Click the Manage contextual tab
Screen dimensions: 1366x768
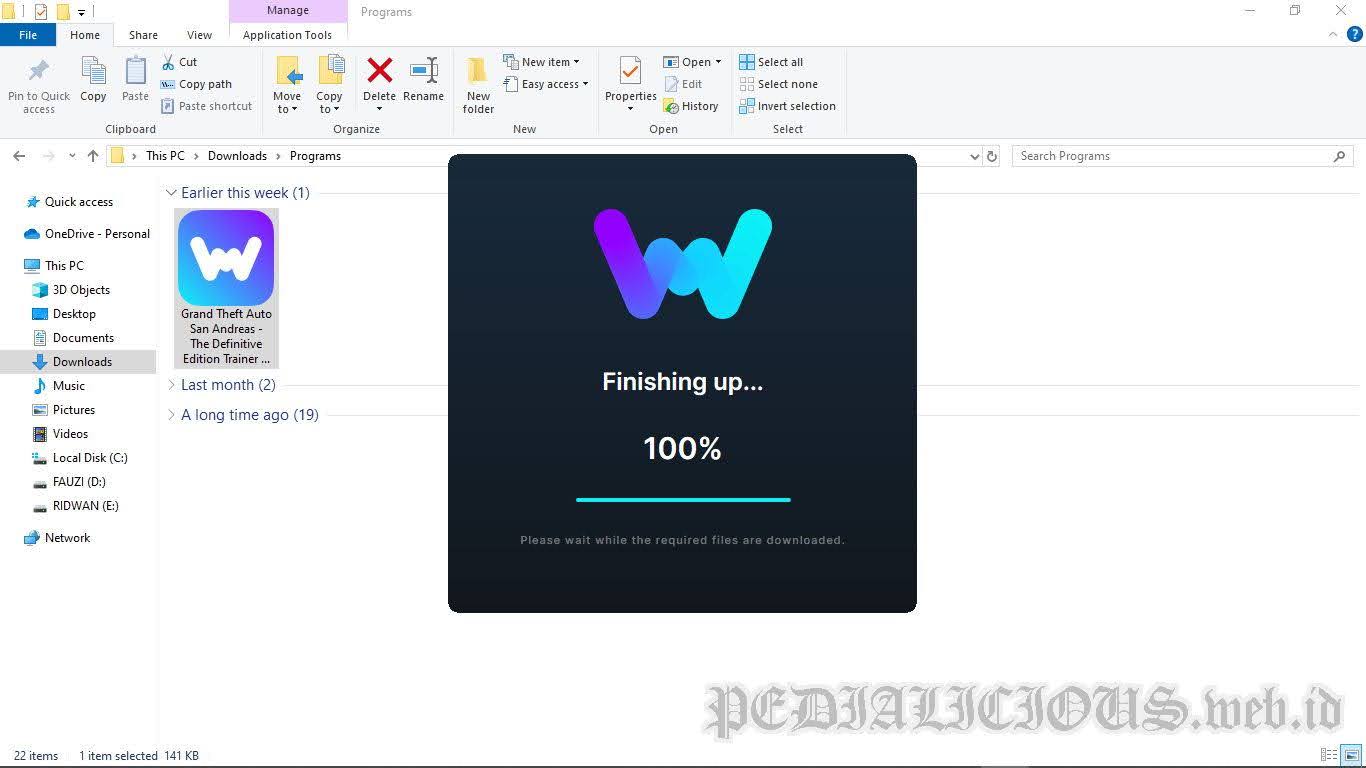tap(288, 10)
